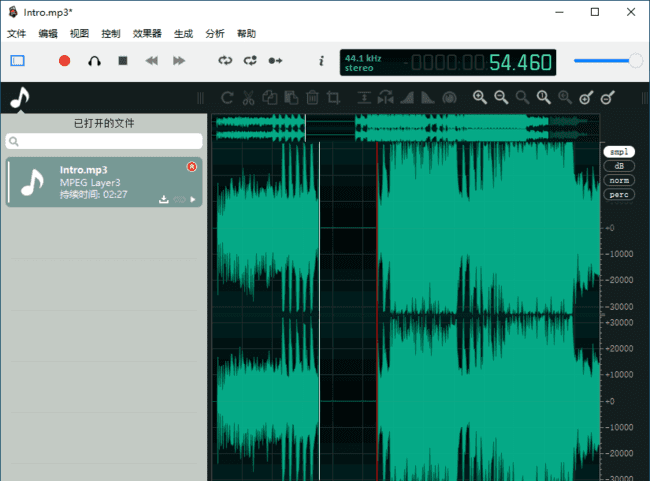Select the smpl scale button
650x481 pixels.
pyautogui.click(x=619, y=152)
